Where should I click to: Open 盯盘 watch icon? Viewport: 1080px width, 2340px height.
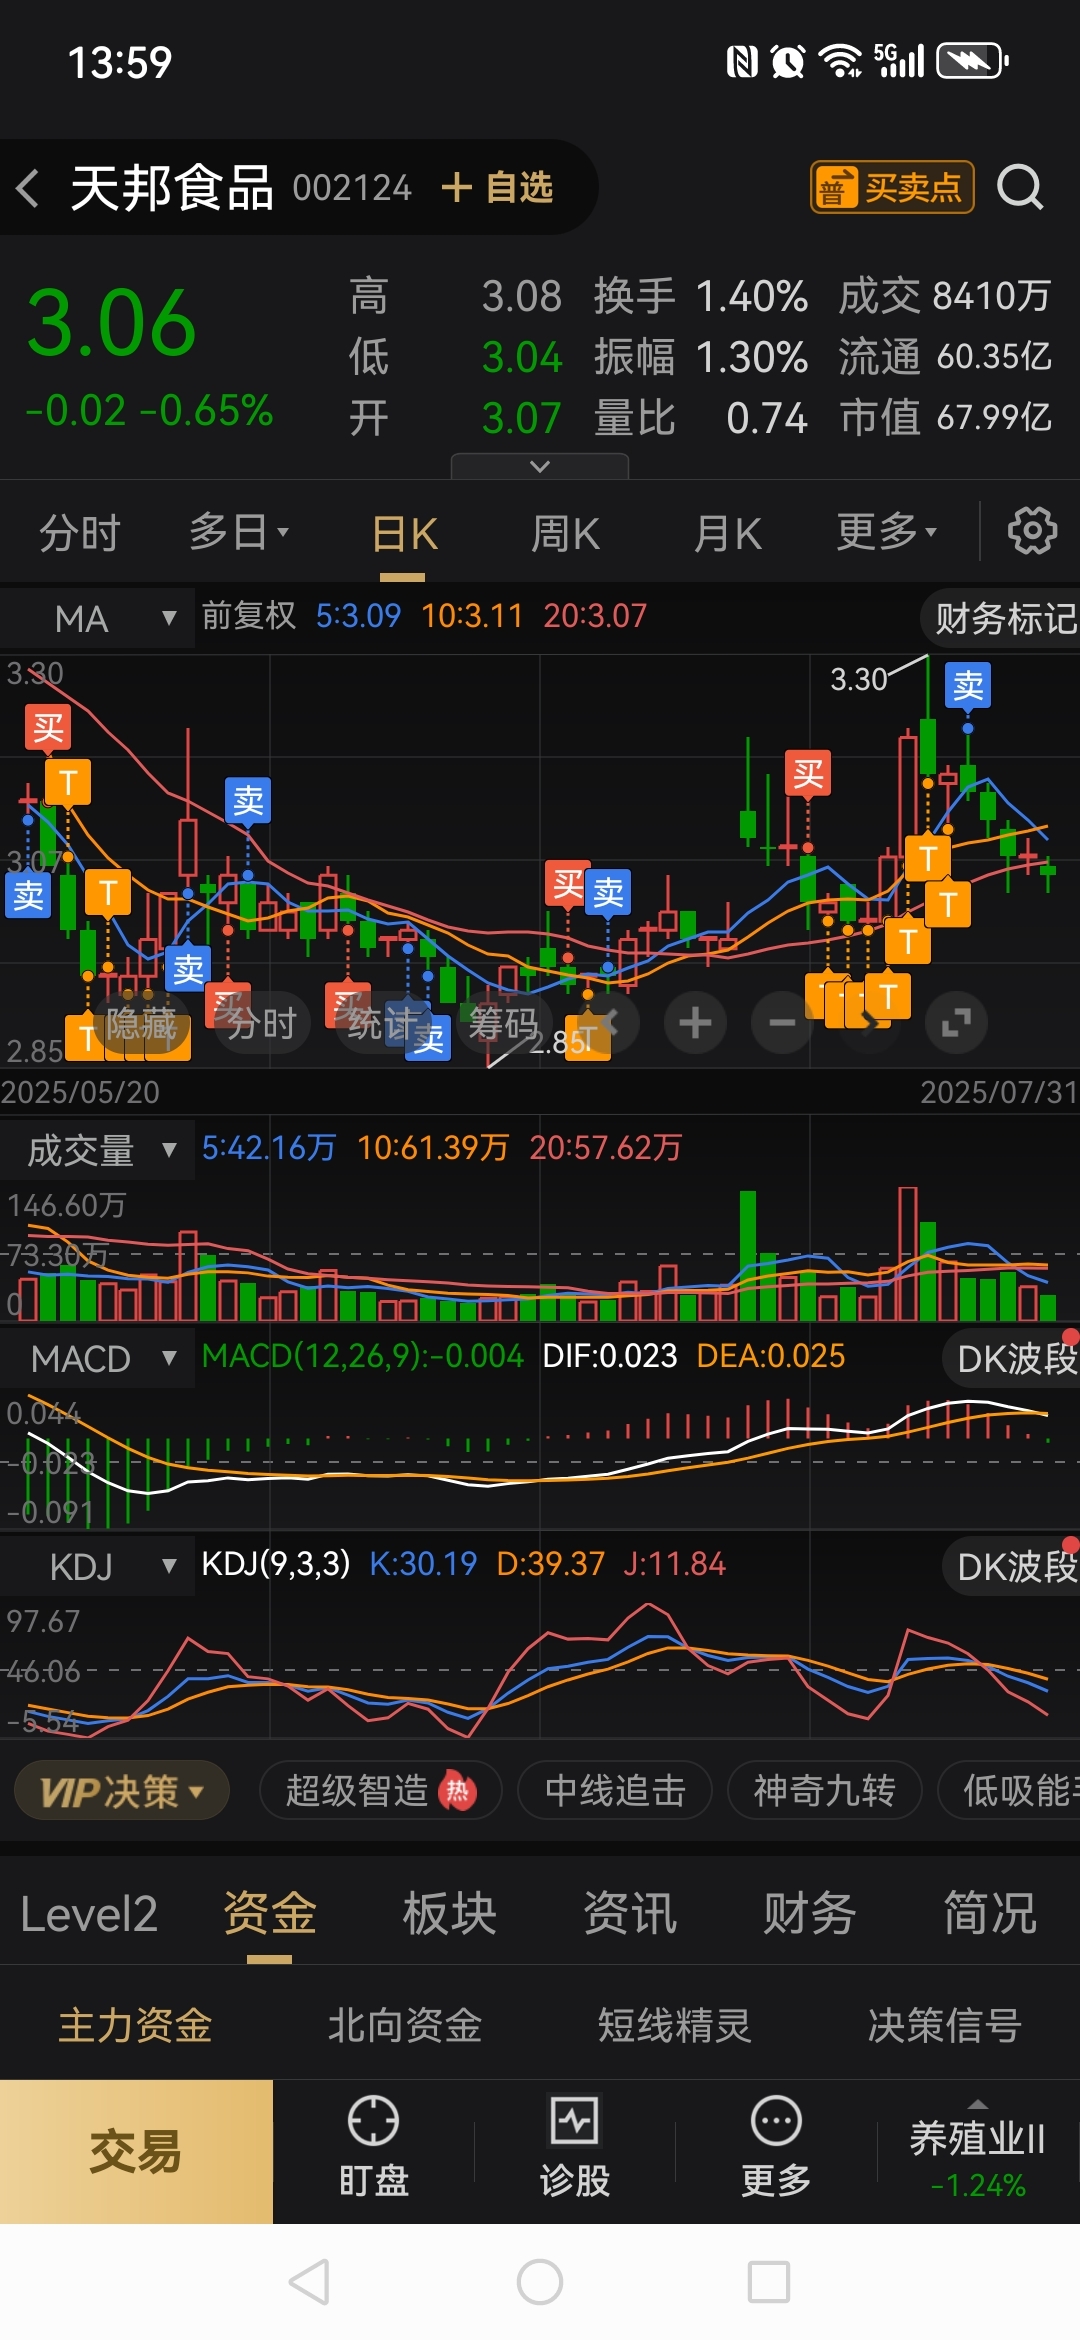tap(373, 2147)
